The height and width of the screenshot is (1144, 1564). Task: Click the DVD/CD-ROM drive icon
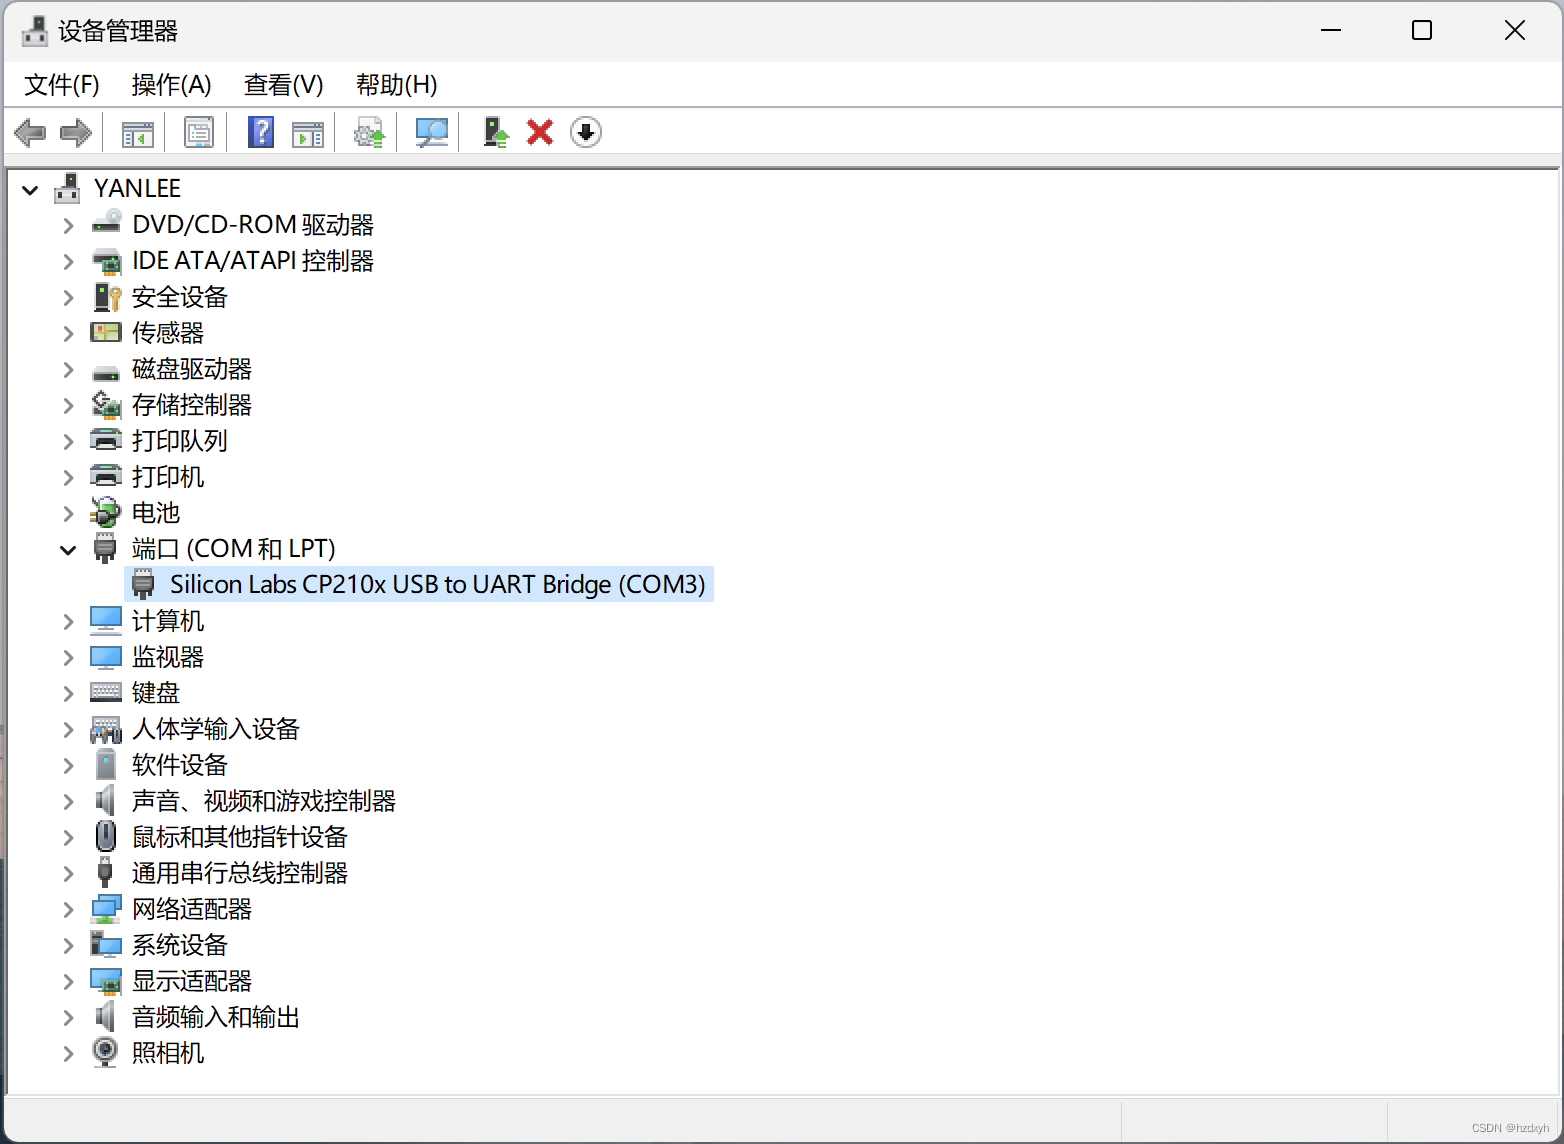tap(106, 223)
